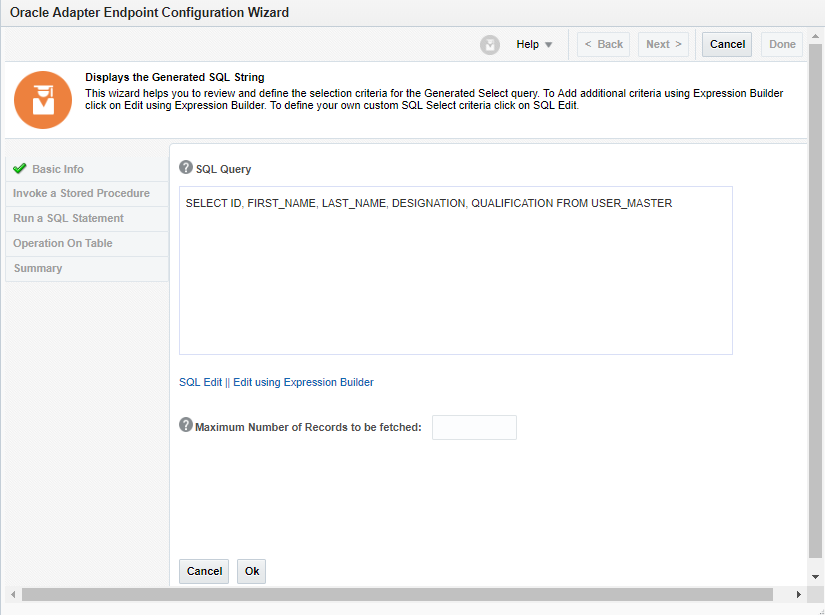Click the Next button

[663, 44]
